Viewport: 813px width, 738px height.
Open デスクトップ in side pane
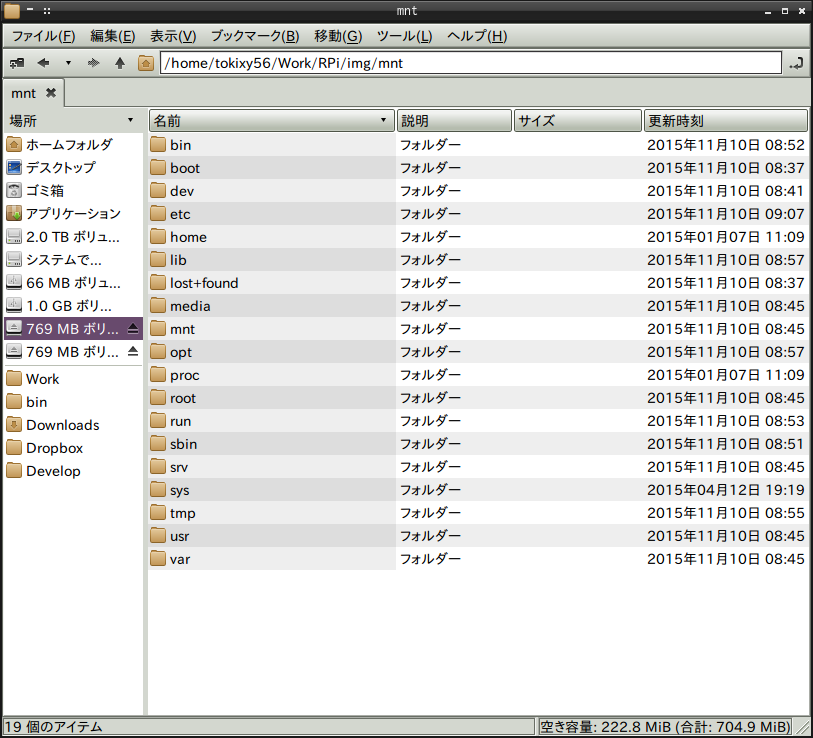click(x=73, y=168)
